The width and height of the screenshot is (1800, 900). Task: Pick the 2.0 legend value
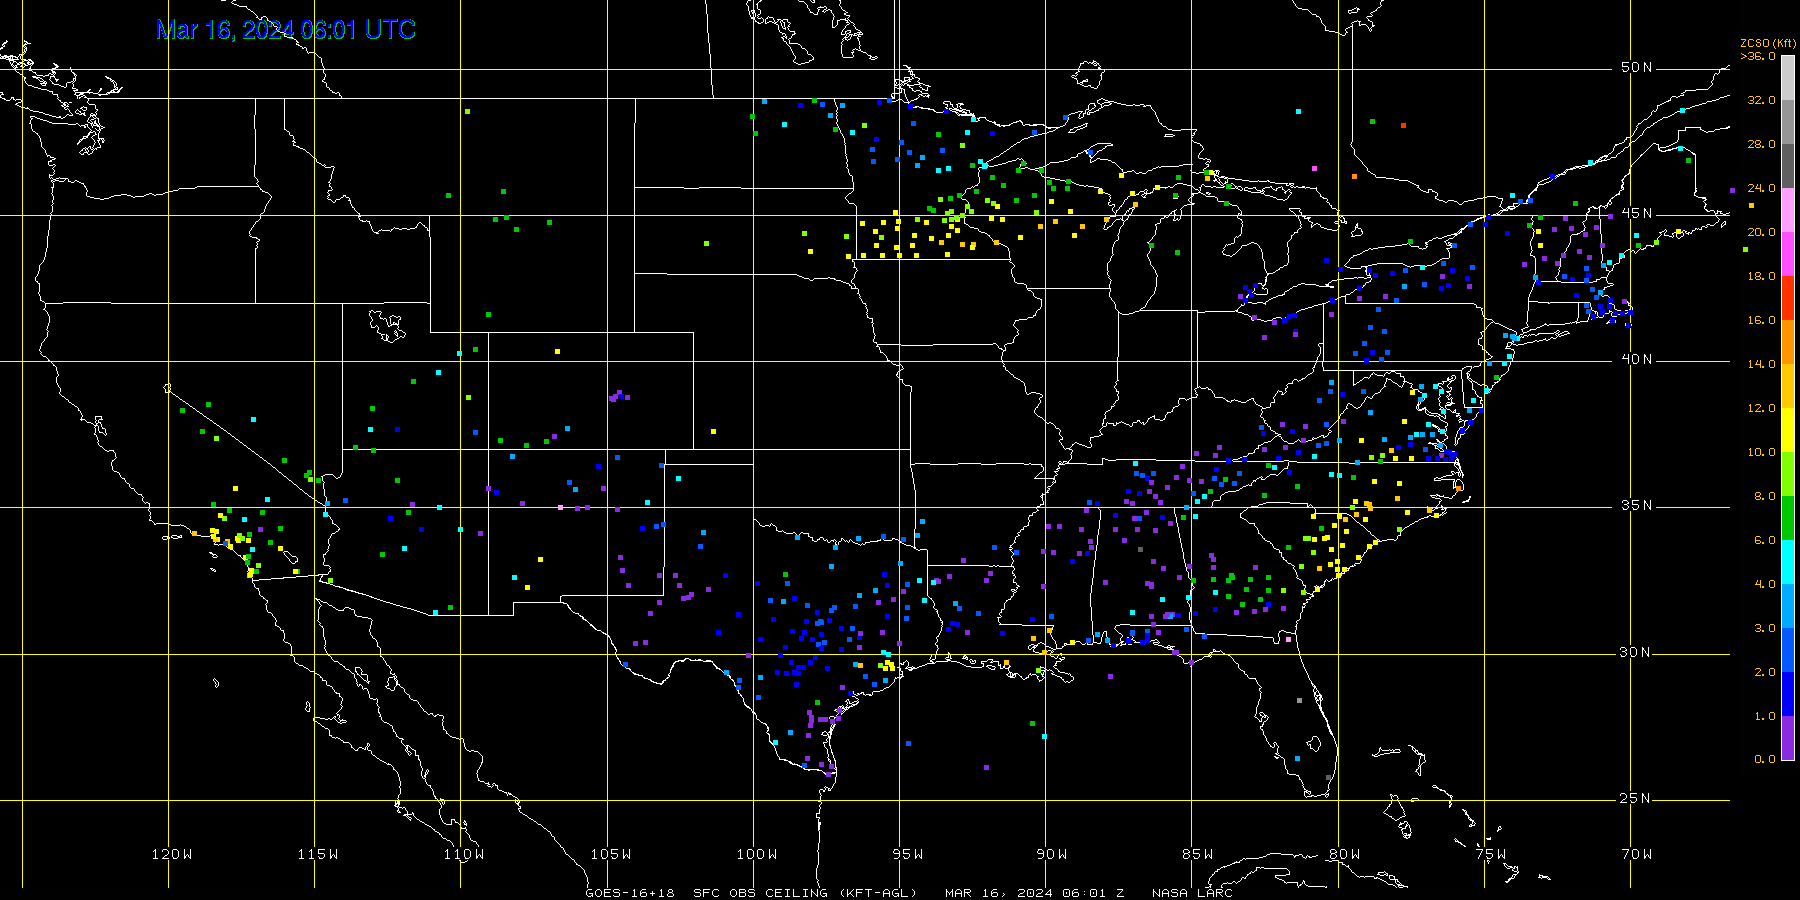(1765, 672)
